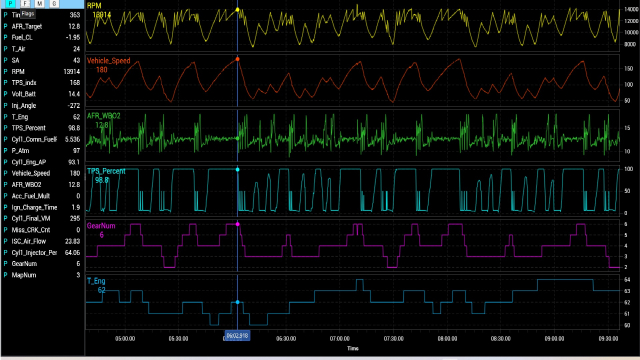Click the P icon beside Fuel_CL
Image resolution: width=640 pixels, height=360 pixels.
(5, 38)
